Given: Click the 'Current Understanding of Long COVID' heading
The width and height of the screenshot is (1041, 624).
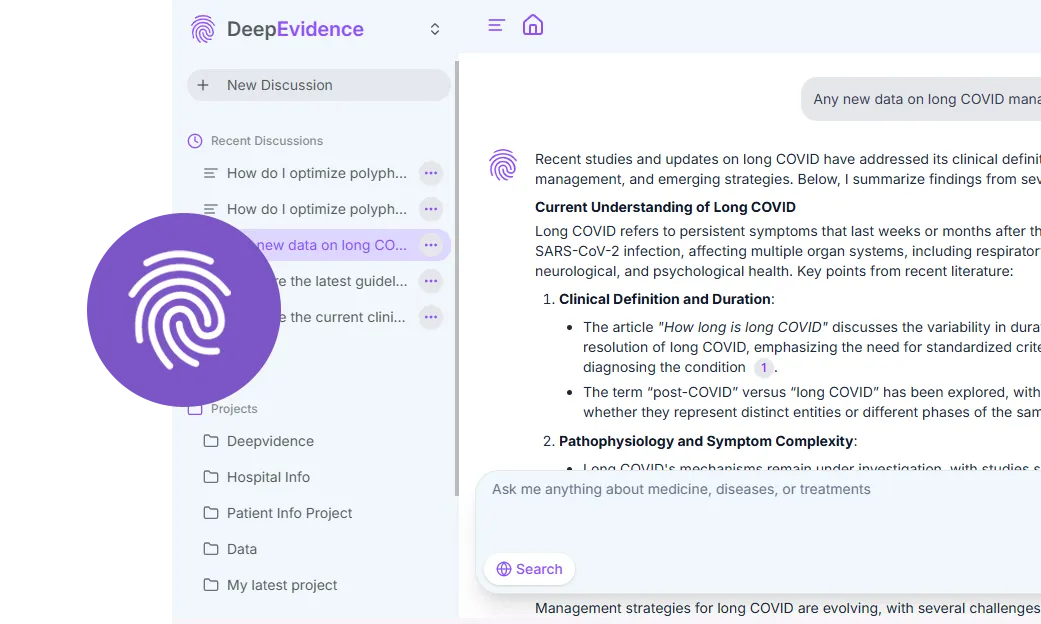Looking at the screenshot, I should 665,207.
